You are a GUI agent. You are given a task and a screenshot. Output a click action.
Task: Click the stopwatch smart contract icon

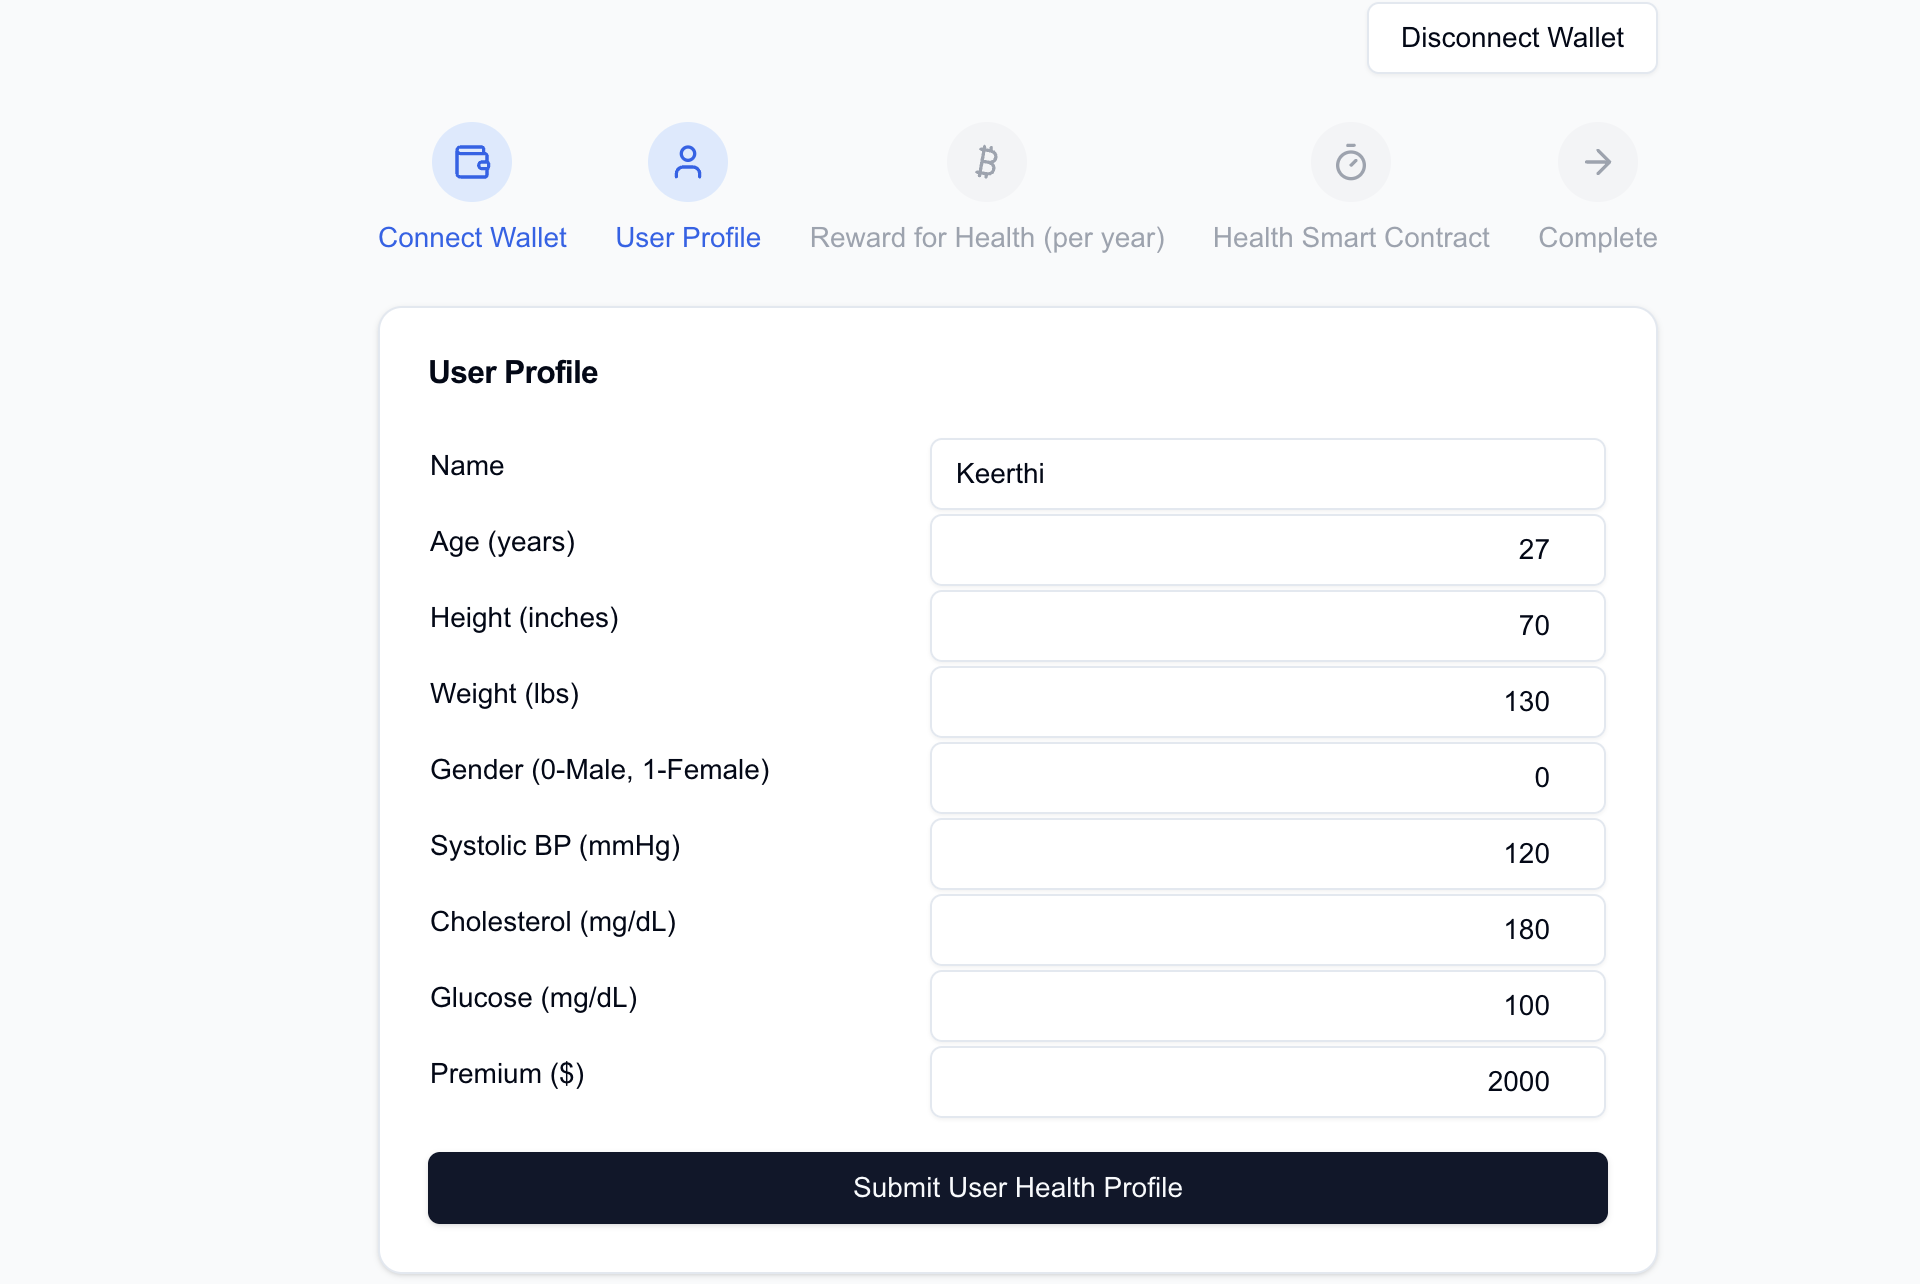point(1351,162)
